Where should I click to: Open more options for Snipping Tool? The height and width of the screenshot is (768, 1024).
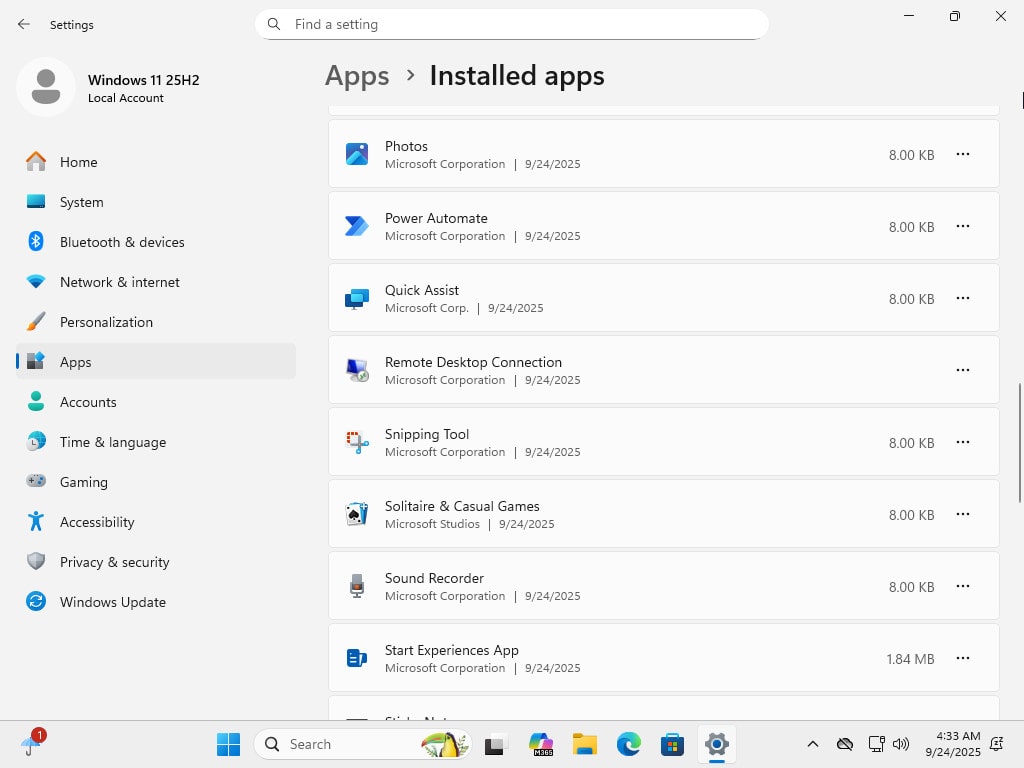pos(963,442)
